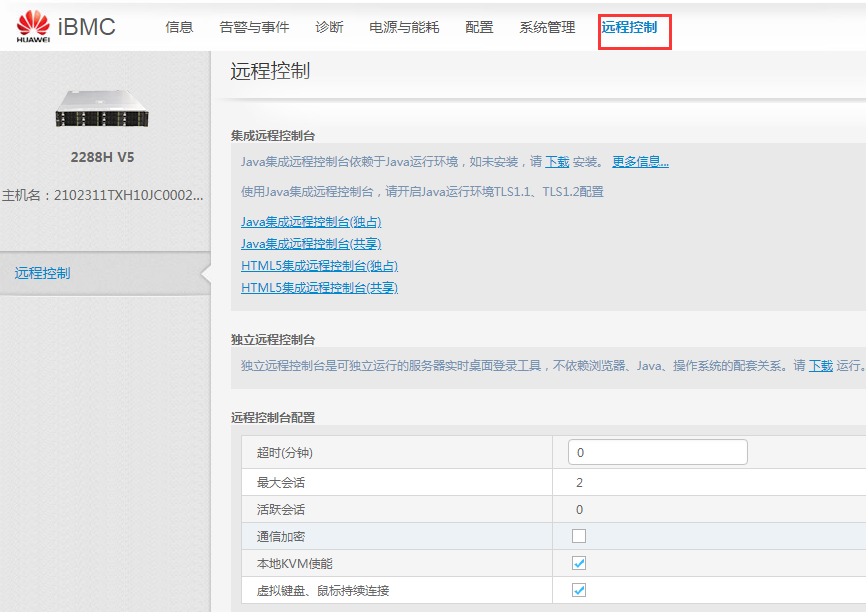The height and width of the screenshot is (612, 866).
Task: Select the 配置 menu
Action: (x=479, y=27)
